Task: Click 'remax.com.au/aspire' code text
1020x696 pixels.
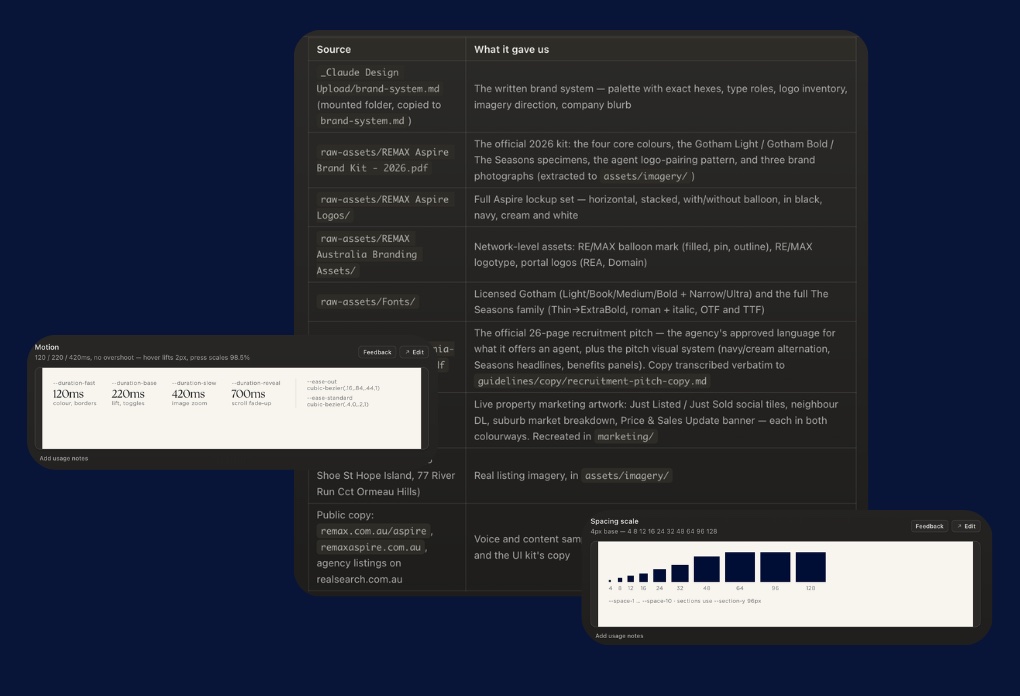Action: (373, 531)
